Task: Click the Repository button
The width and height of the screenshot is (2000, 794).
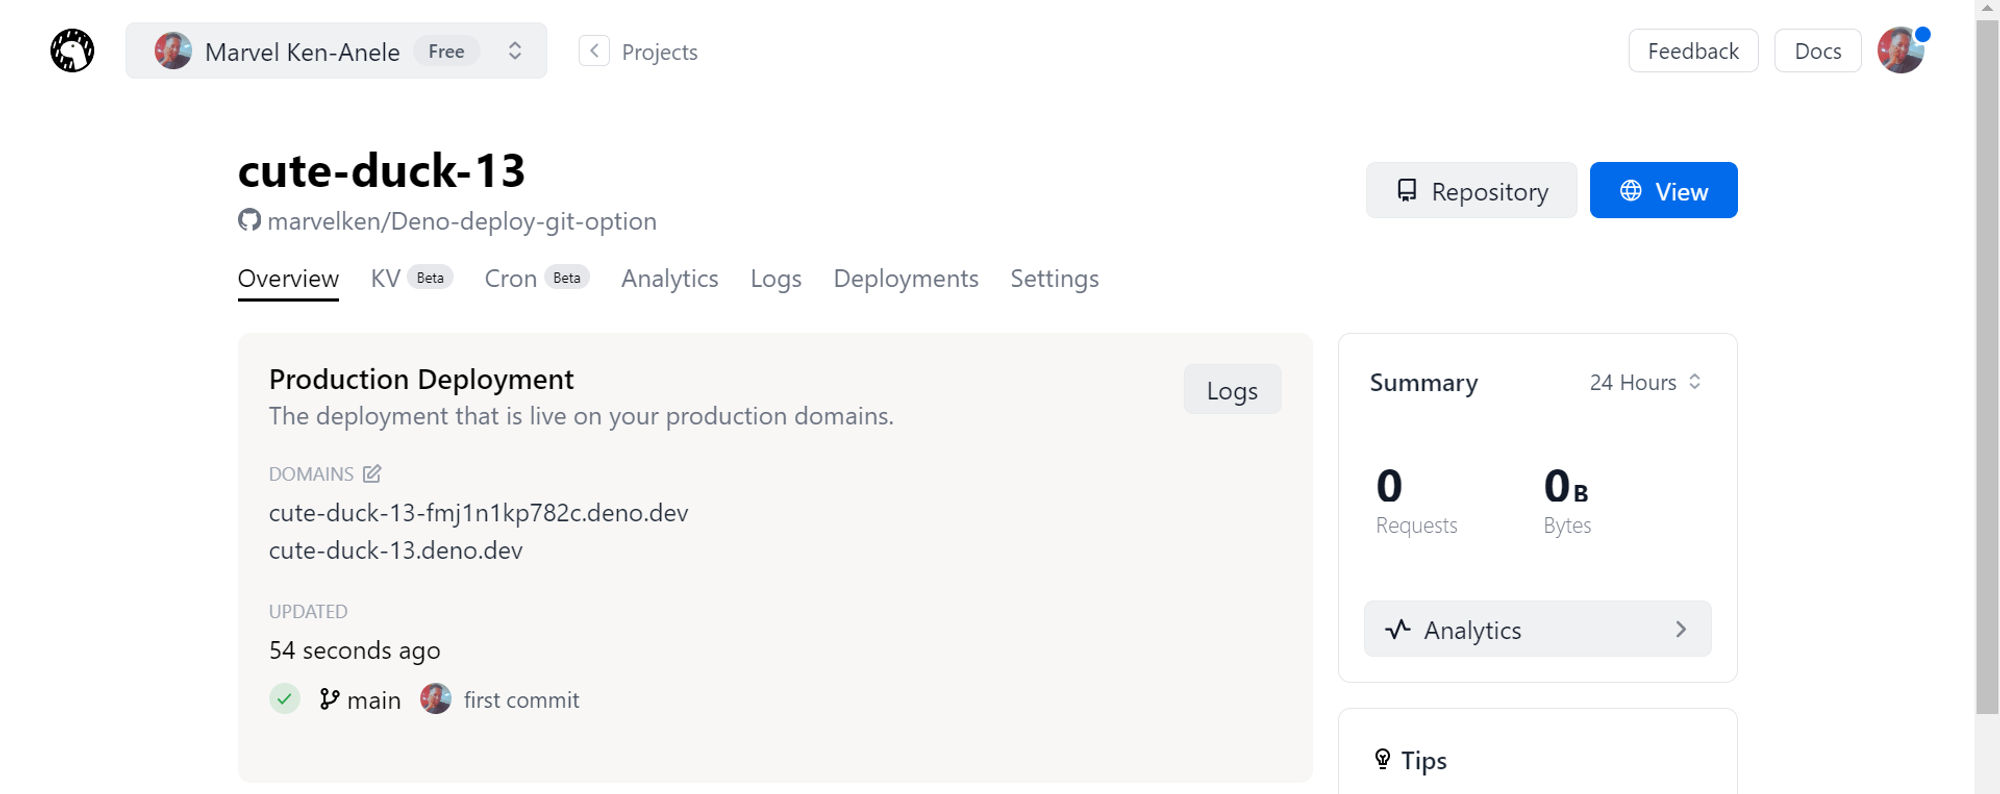Action: 1471,190
